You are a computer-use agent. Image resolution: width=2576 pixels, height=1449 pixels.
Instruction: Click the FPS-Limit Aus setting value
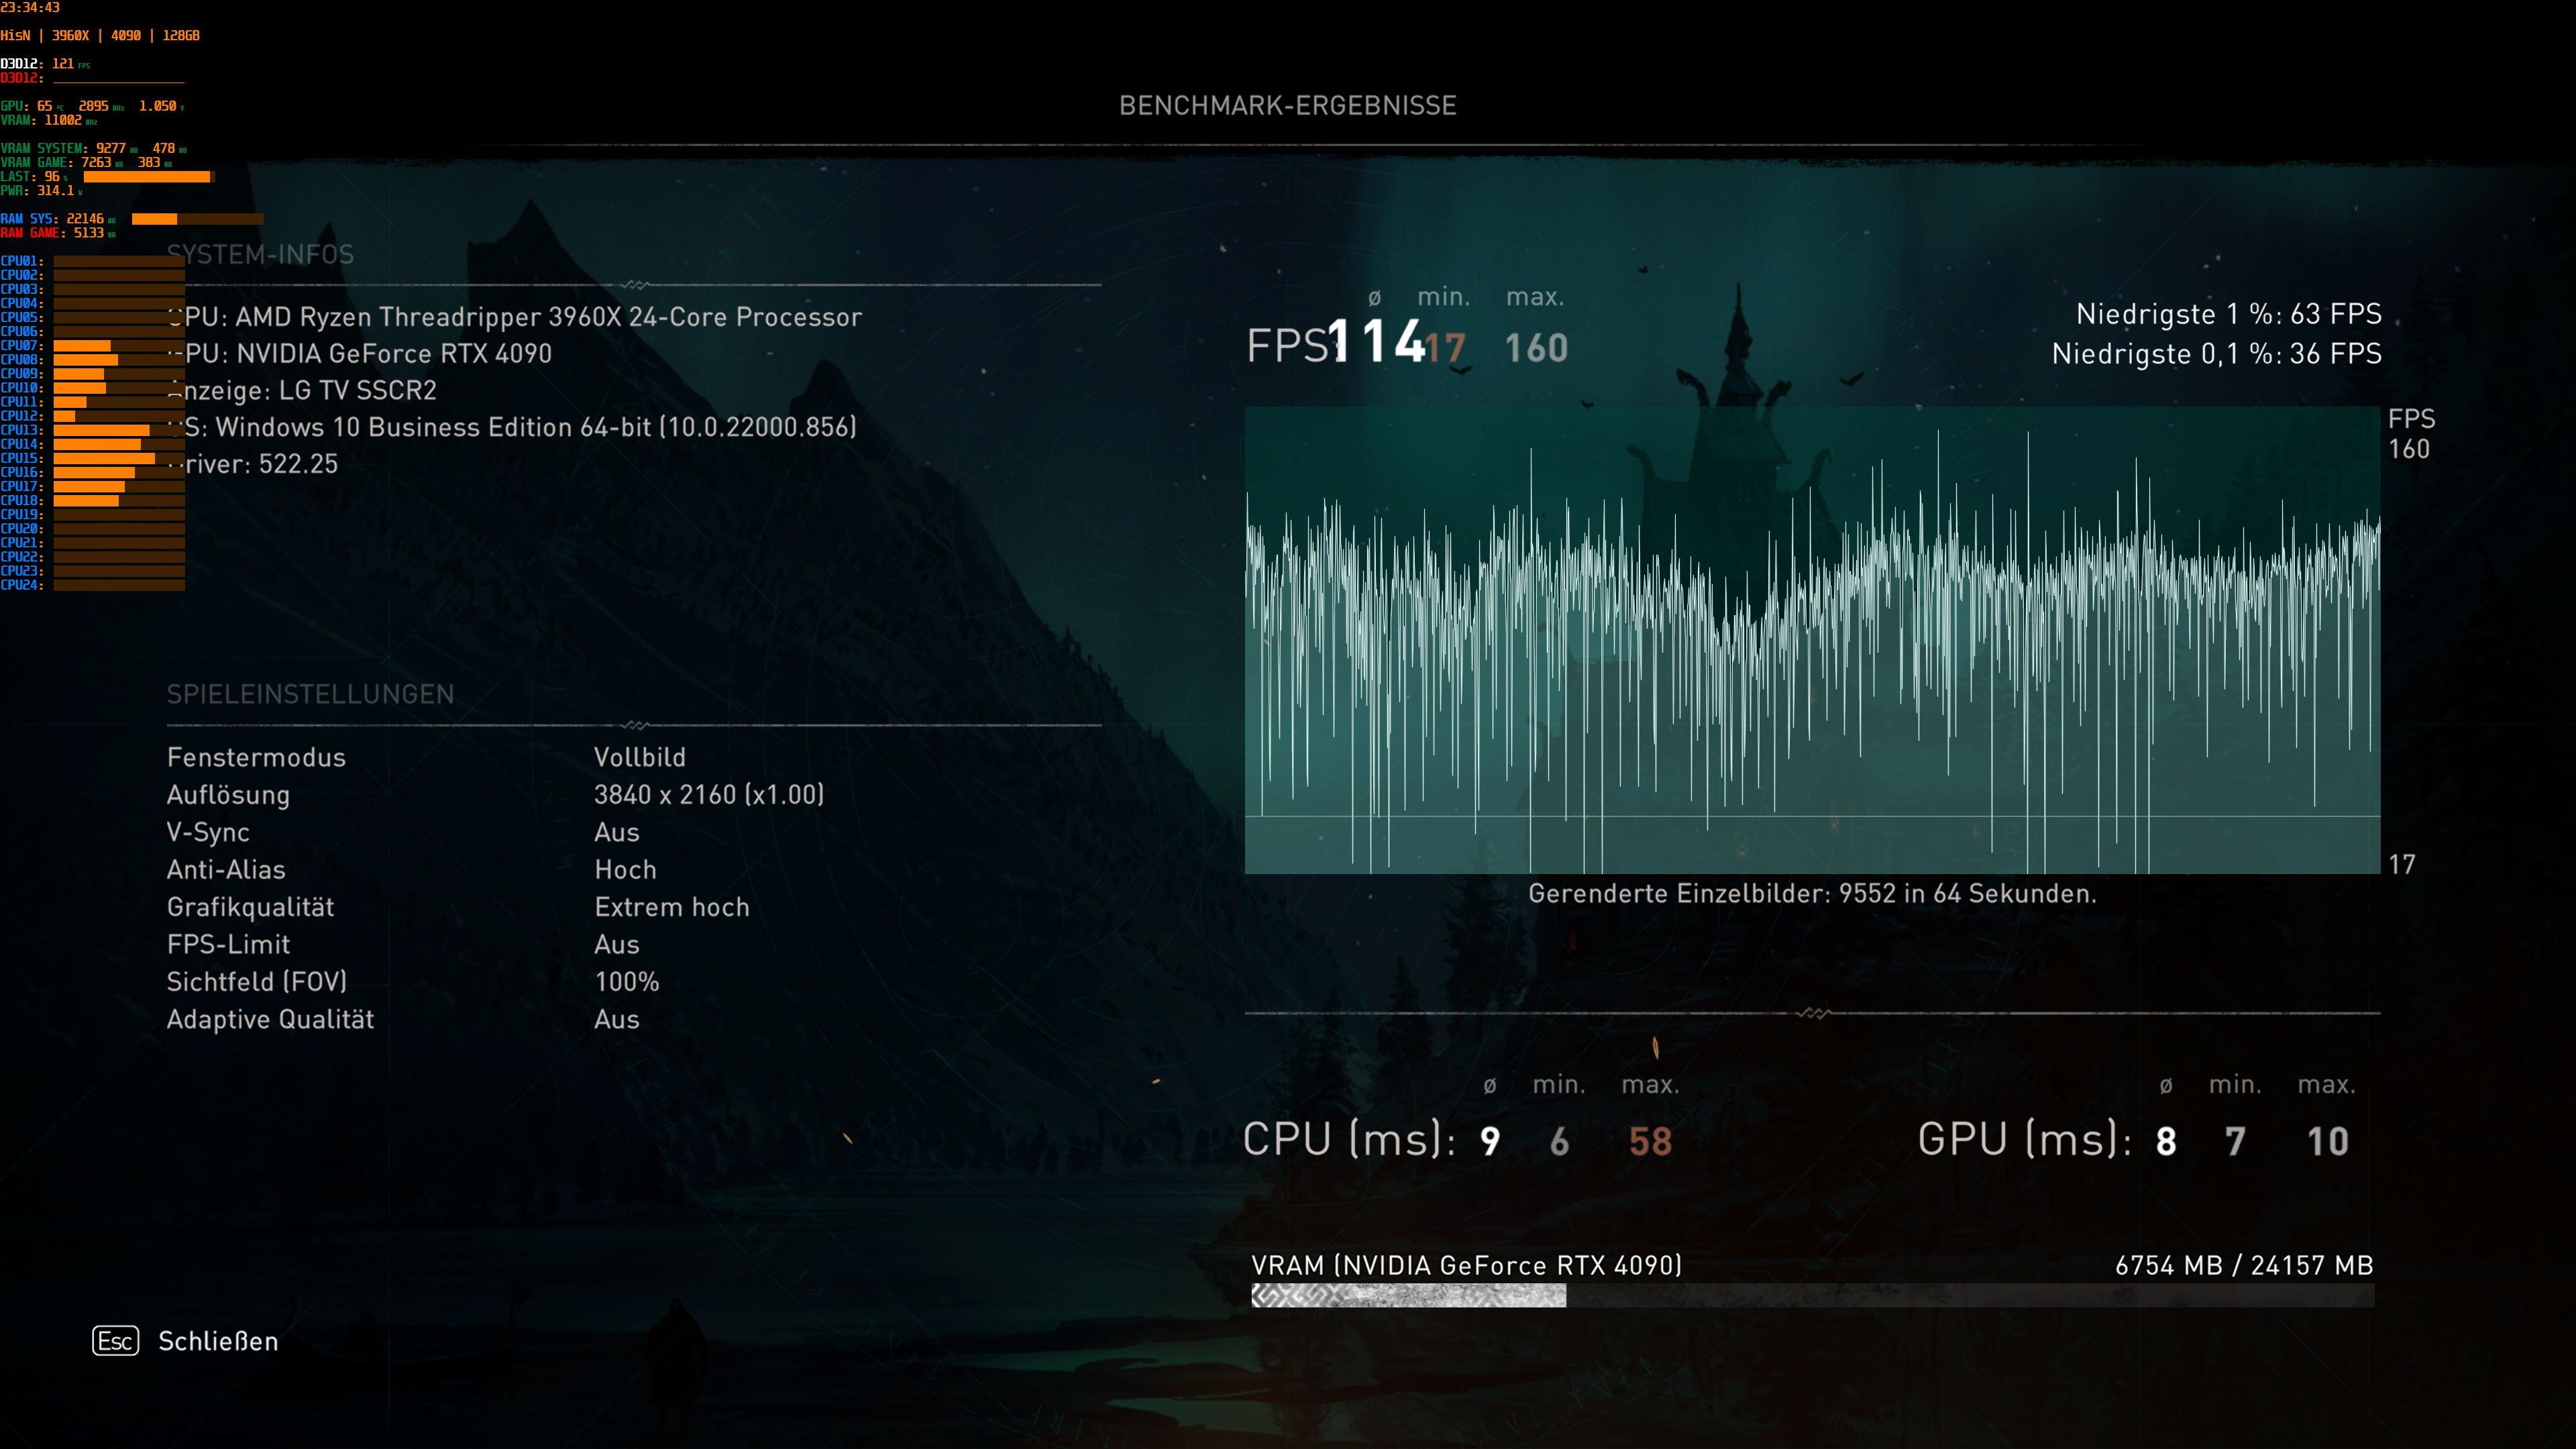tap(616, 944)
